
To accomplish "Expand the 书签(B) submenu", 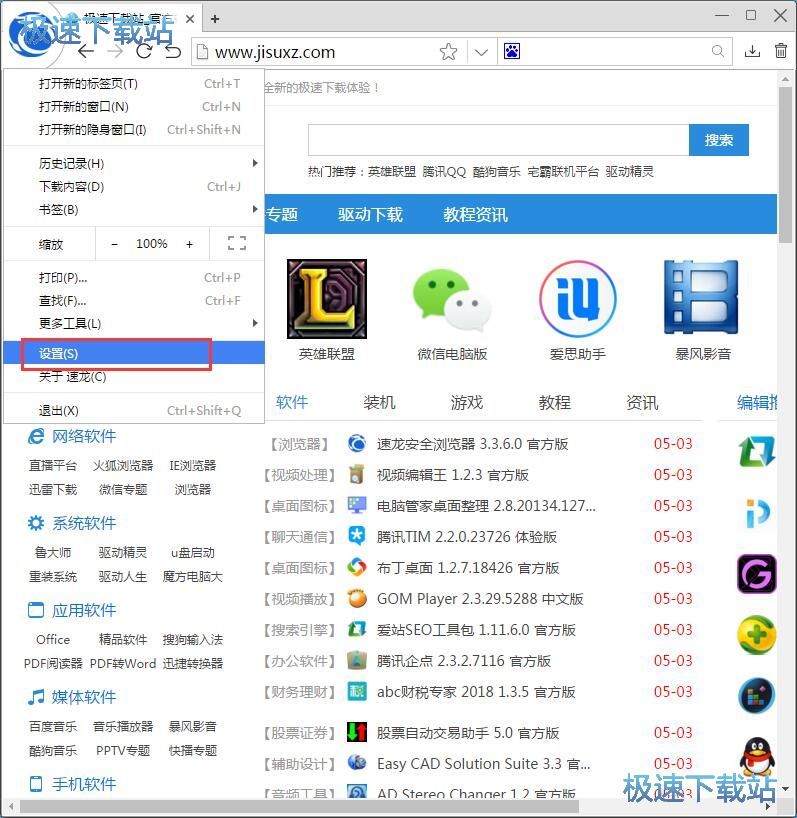I will coord(134,209).
